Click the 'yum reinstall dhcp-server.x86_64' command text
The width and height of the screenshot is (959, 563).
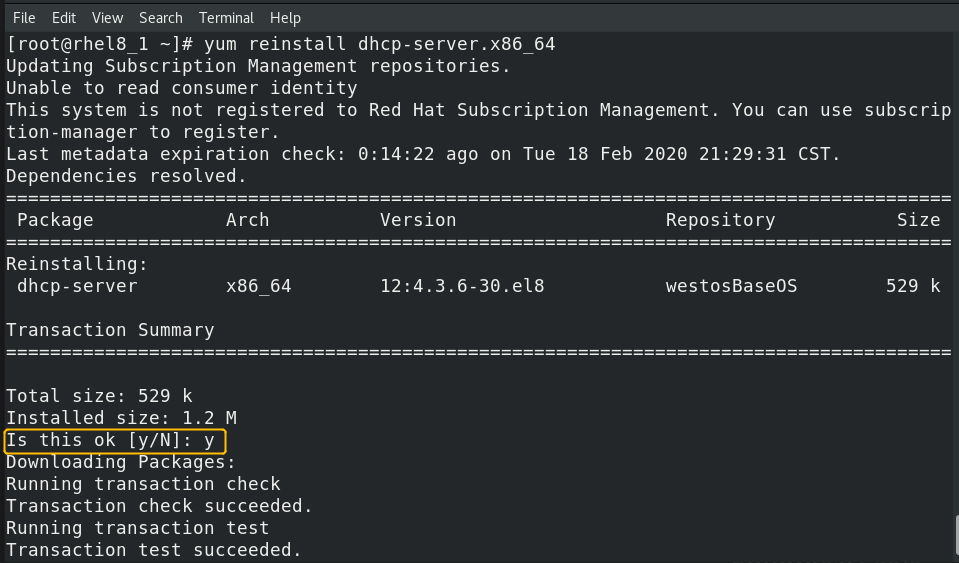[x=380, y=44]
